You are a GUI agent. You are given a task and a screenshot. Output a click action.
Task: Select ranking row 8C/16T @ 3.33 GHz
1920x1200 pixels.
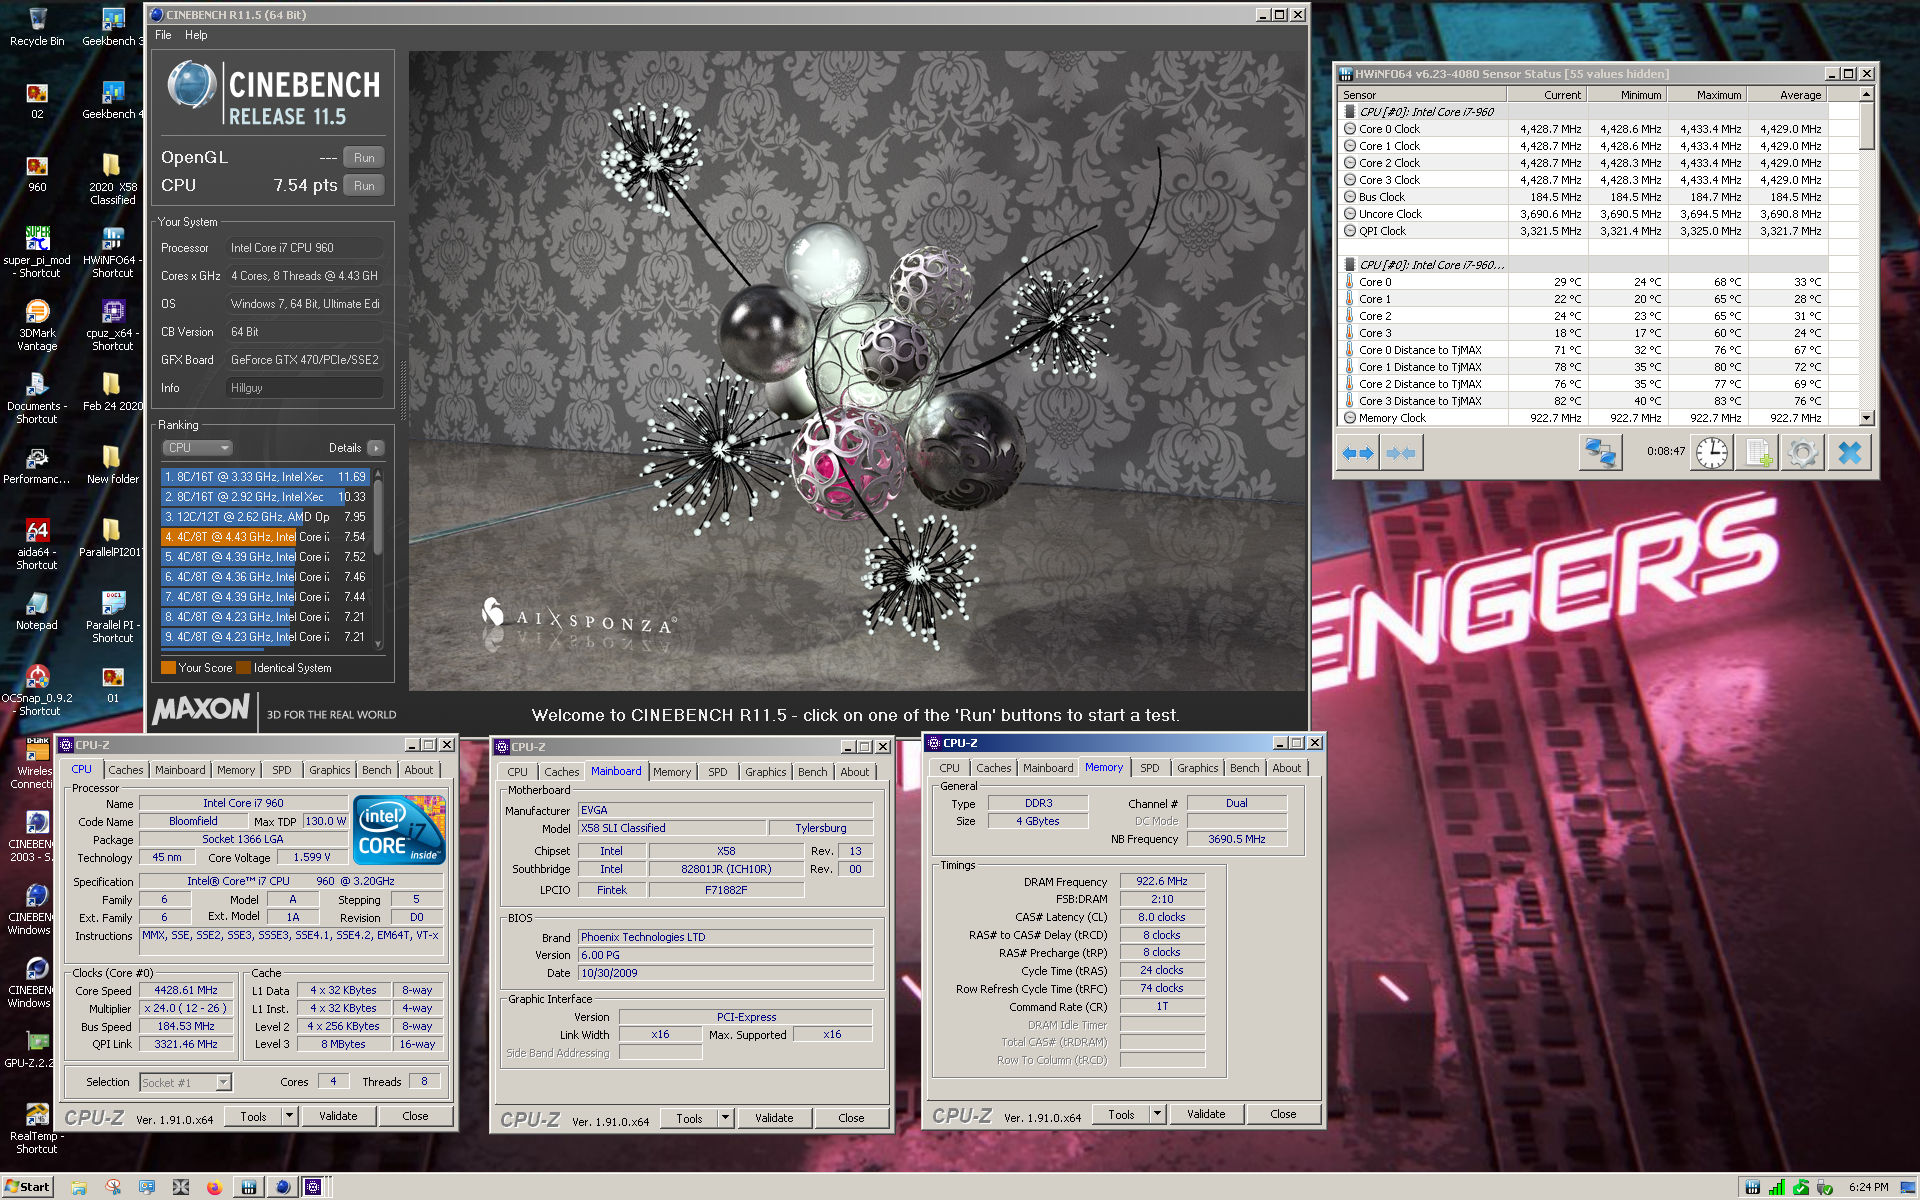pyautogui.click(x=265, y=477)
